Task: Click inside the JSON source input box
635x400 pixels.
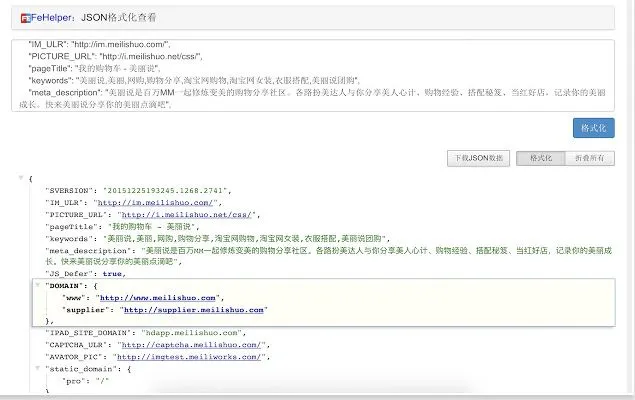Action: 313,75
